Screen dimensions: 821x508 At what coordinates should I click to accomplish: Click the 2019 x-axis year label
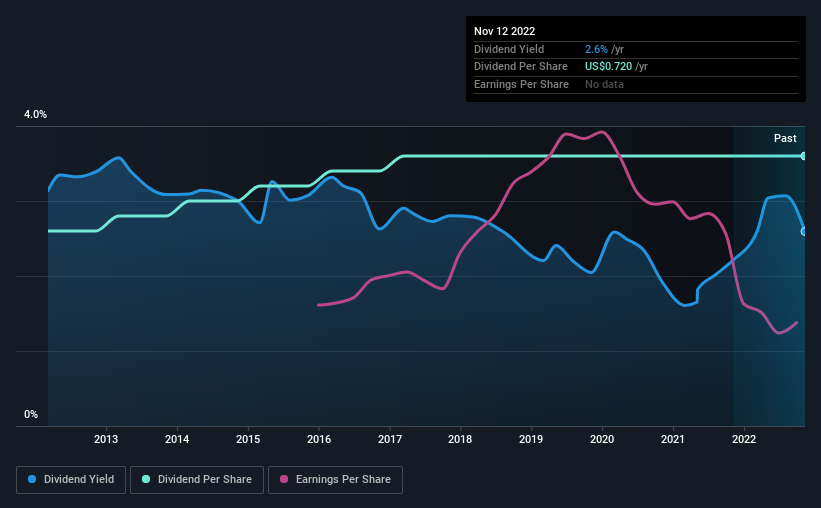pyautogui.click(x=531, y=439)
